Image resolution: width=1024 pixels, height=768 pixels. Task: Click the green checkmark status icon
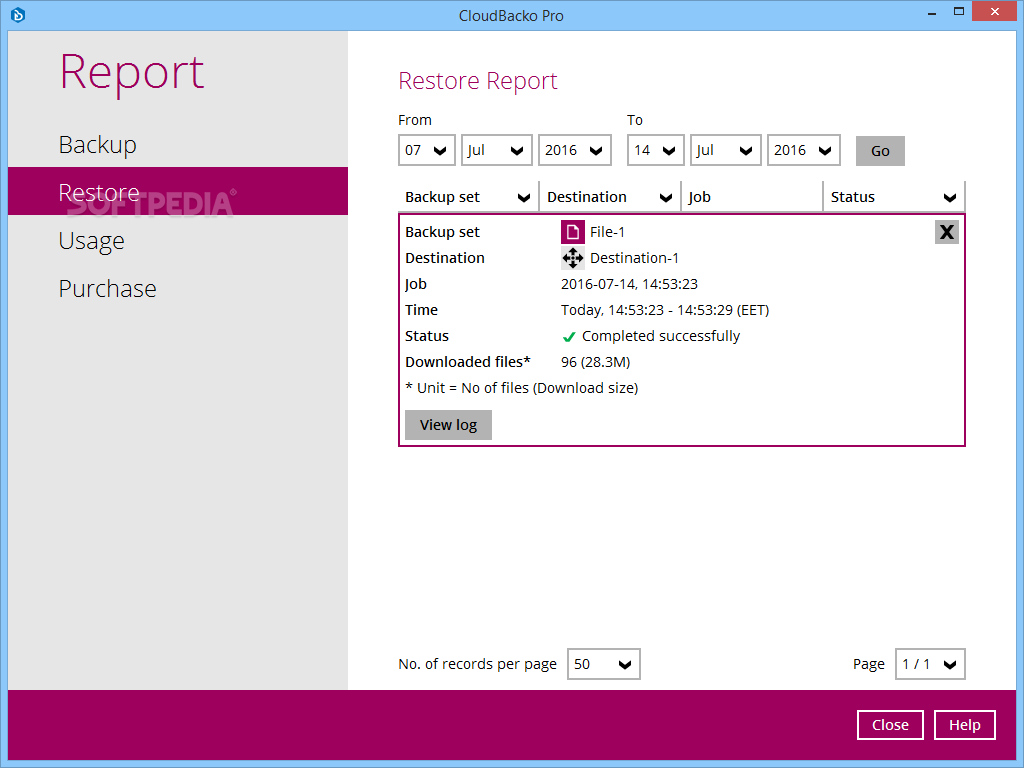click(x=569, y=337)
